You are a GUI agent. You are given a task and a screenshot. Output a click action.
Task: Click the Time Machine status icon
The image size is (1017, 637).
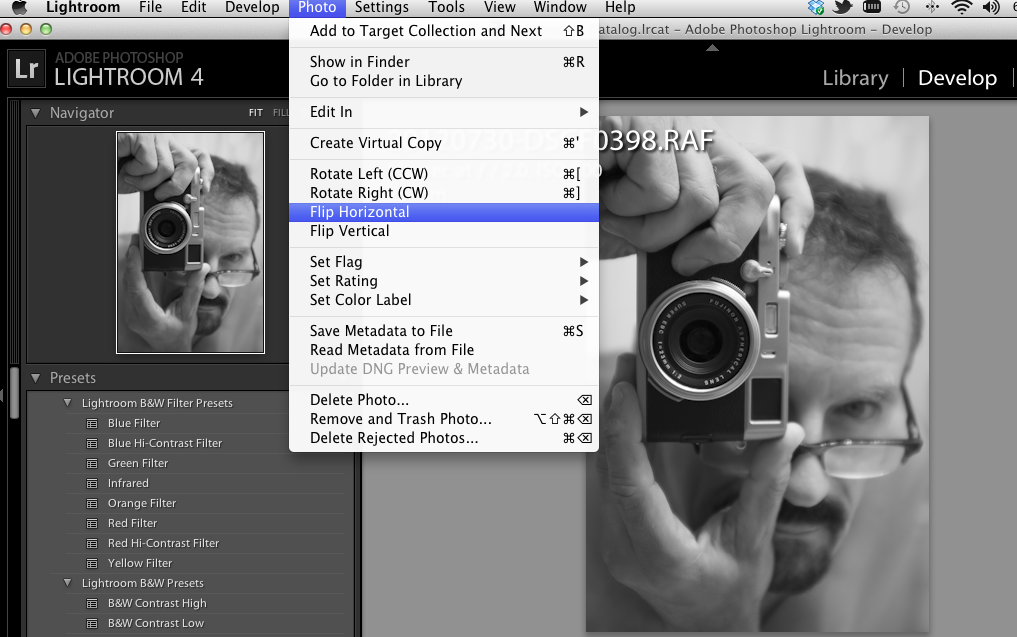click(x=901, y=8)
